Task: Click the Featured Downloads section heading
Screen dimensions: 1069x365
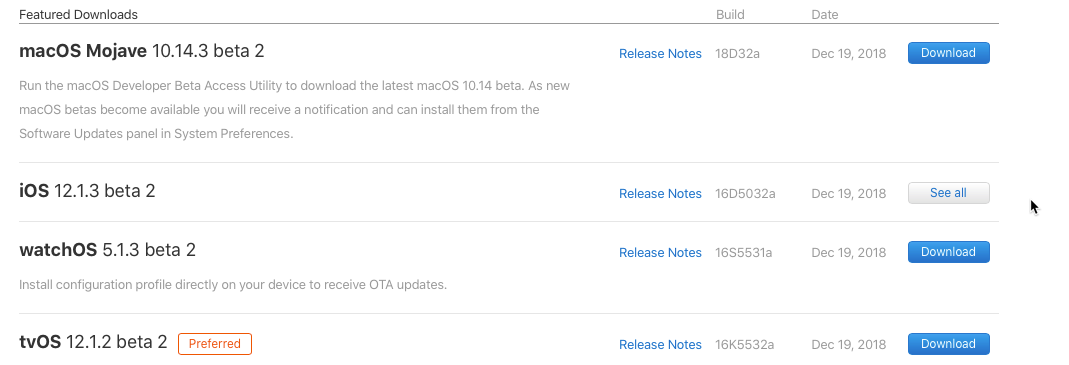Action: pyautogui.click(x=78, y=14)
